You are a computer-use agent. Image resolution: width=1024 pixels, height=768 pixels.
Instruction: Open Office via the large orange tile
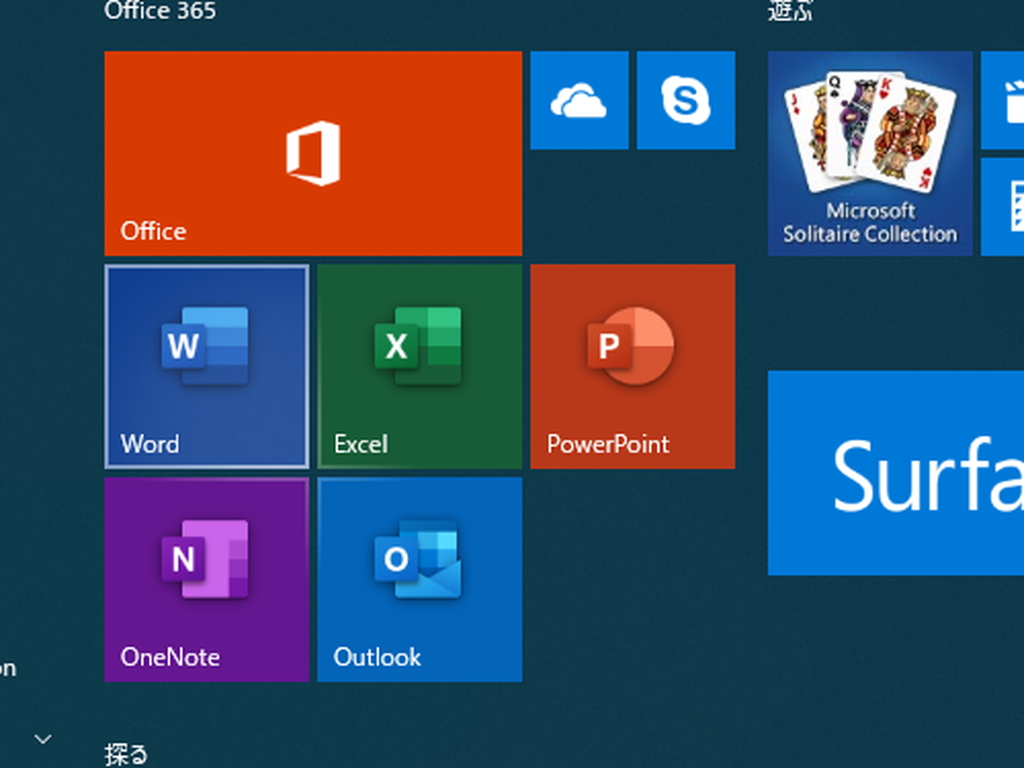313,152
